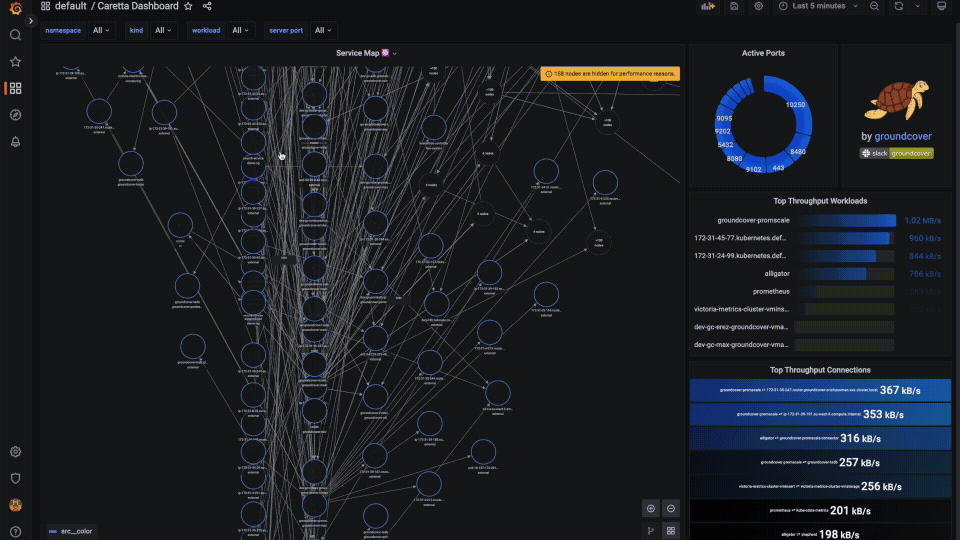Image resolution: width=960 pixels, height=540 pixels.
Task: Toggle src__color legend item
Action: tap(71, 531)
